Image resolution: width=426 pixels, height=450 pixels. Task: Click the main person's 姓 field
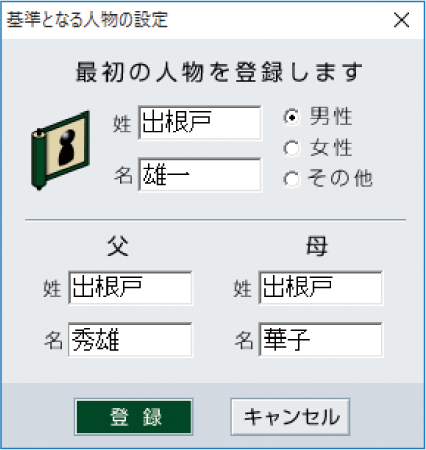coord(200,122)
